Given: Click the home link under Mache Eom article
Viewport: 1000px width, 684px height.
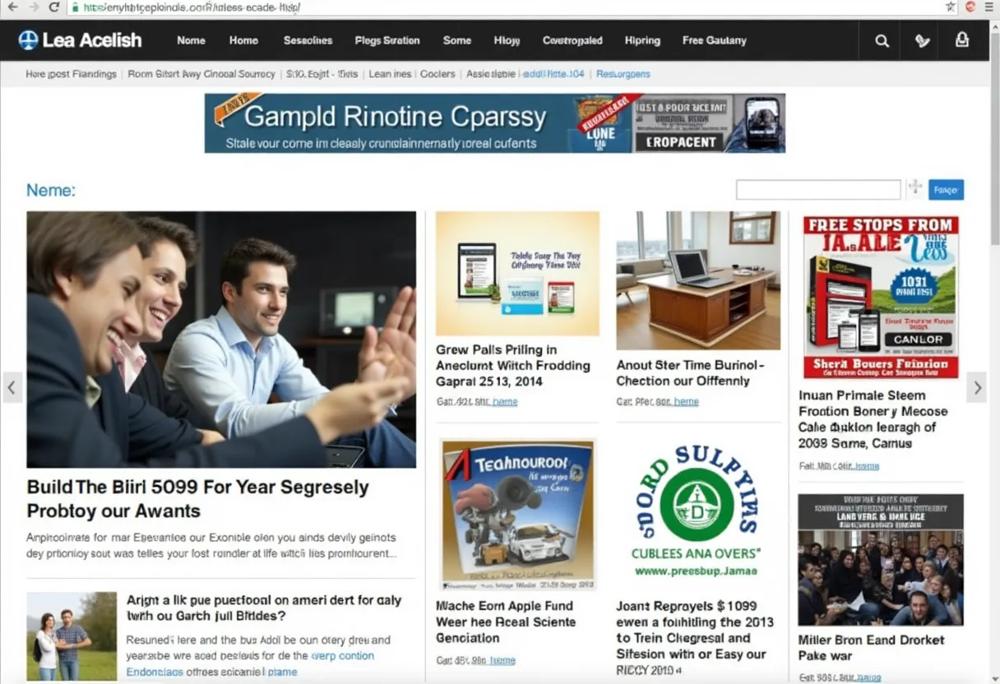Looking at the screenshot, I should (503, 660).
